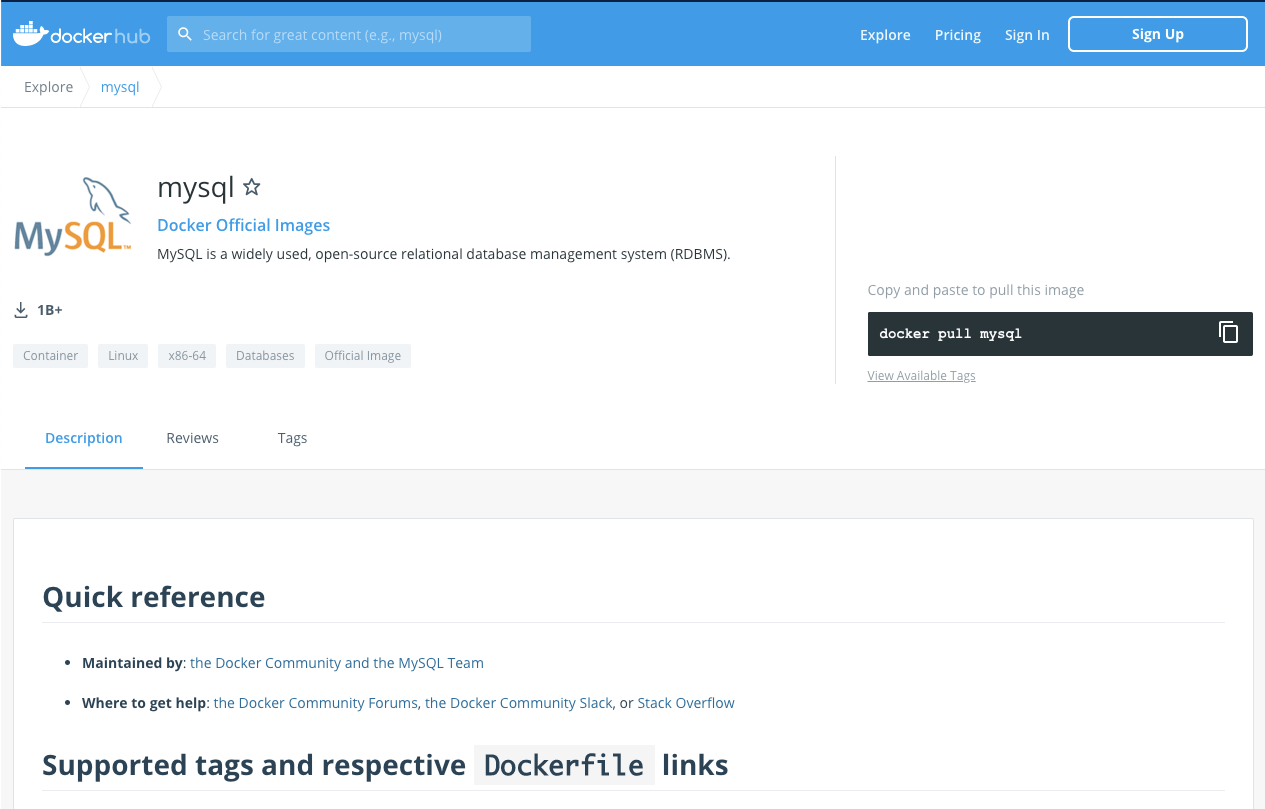Viewport: 1265px width, 809px height.
Task: Click the Docker Hub whale logo
Action: [x=81, y=34]
